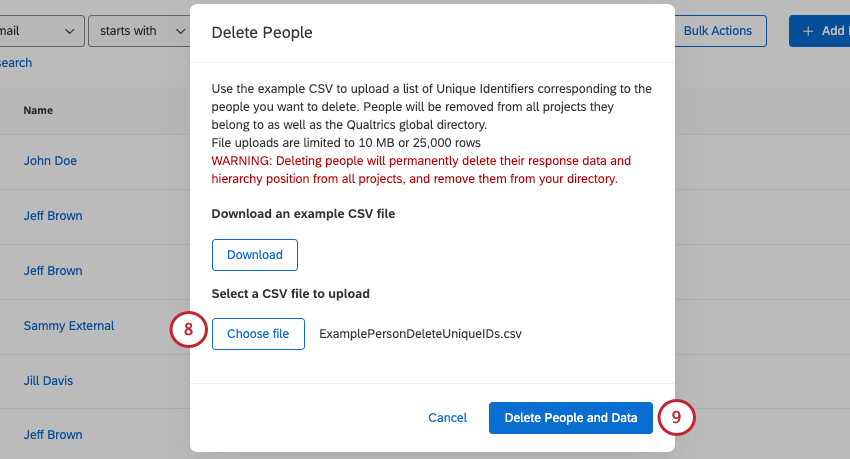Click the step 9 annotation circle

pyautogui.click(x=676, y=418)
